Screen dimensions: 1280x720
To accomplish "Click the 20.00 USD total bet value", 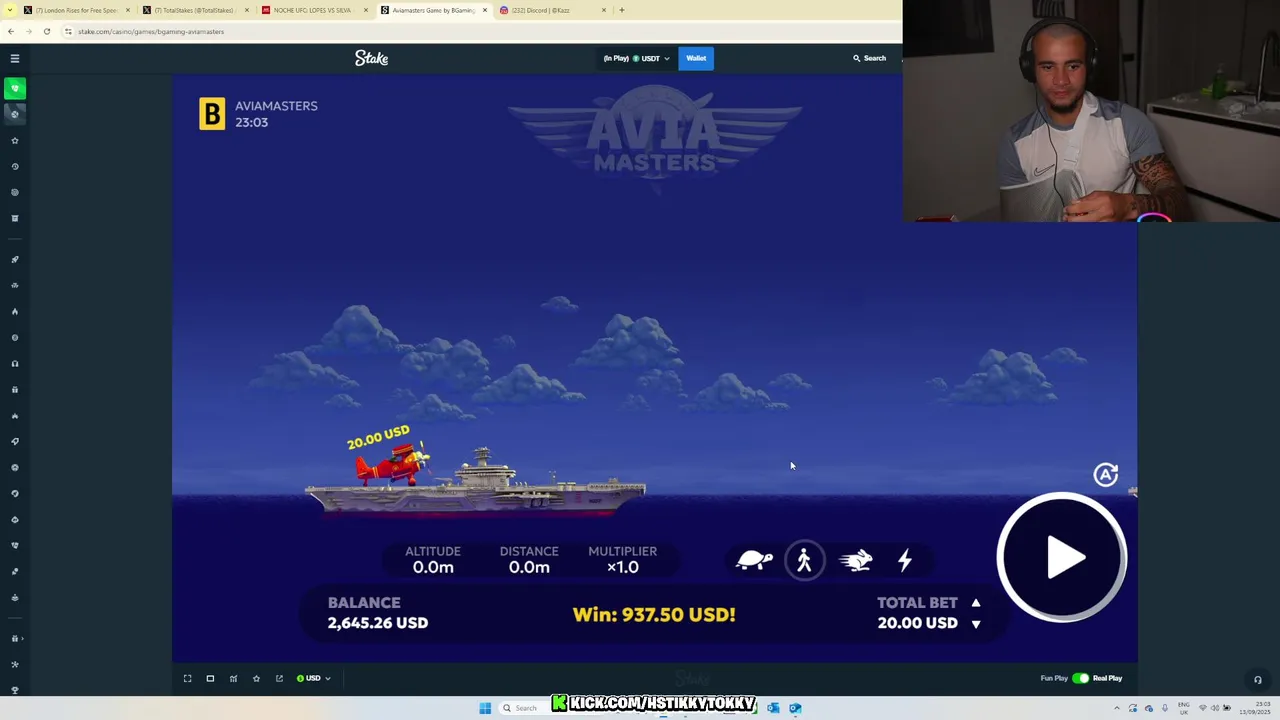I will click(x=917, y=623).
